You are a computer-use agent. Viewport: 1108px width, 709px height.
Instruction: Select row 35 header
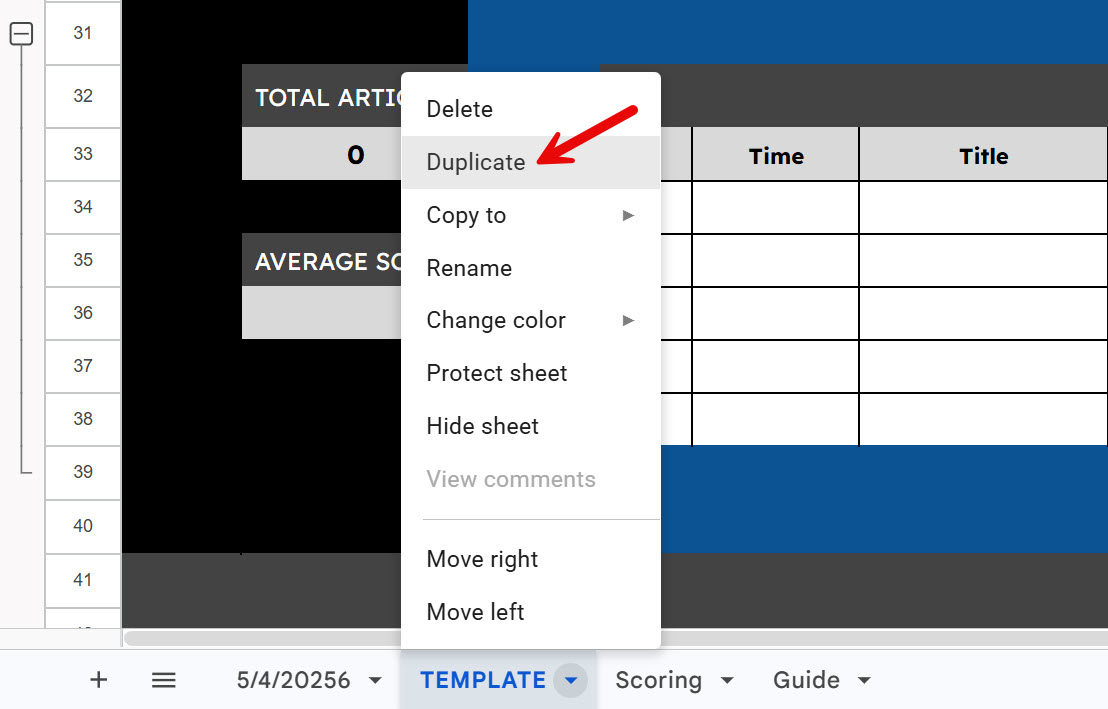click(83, 259)
